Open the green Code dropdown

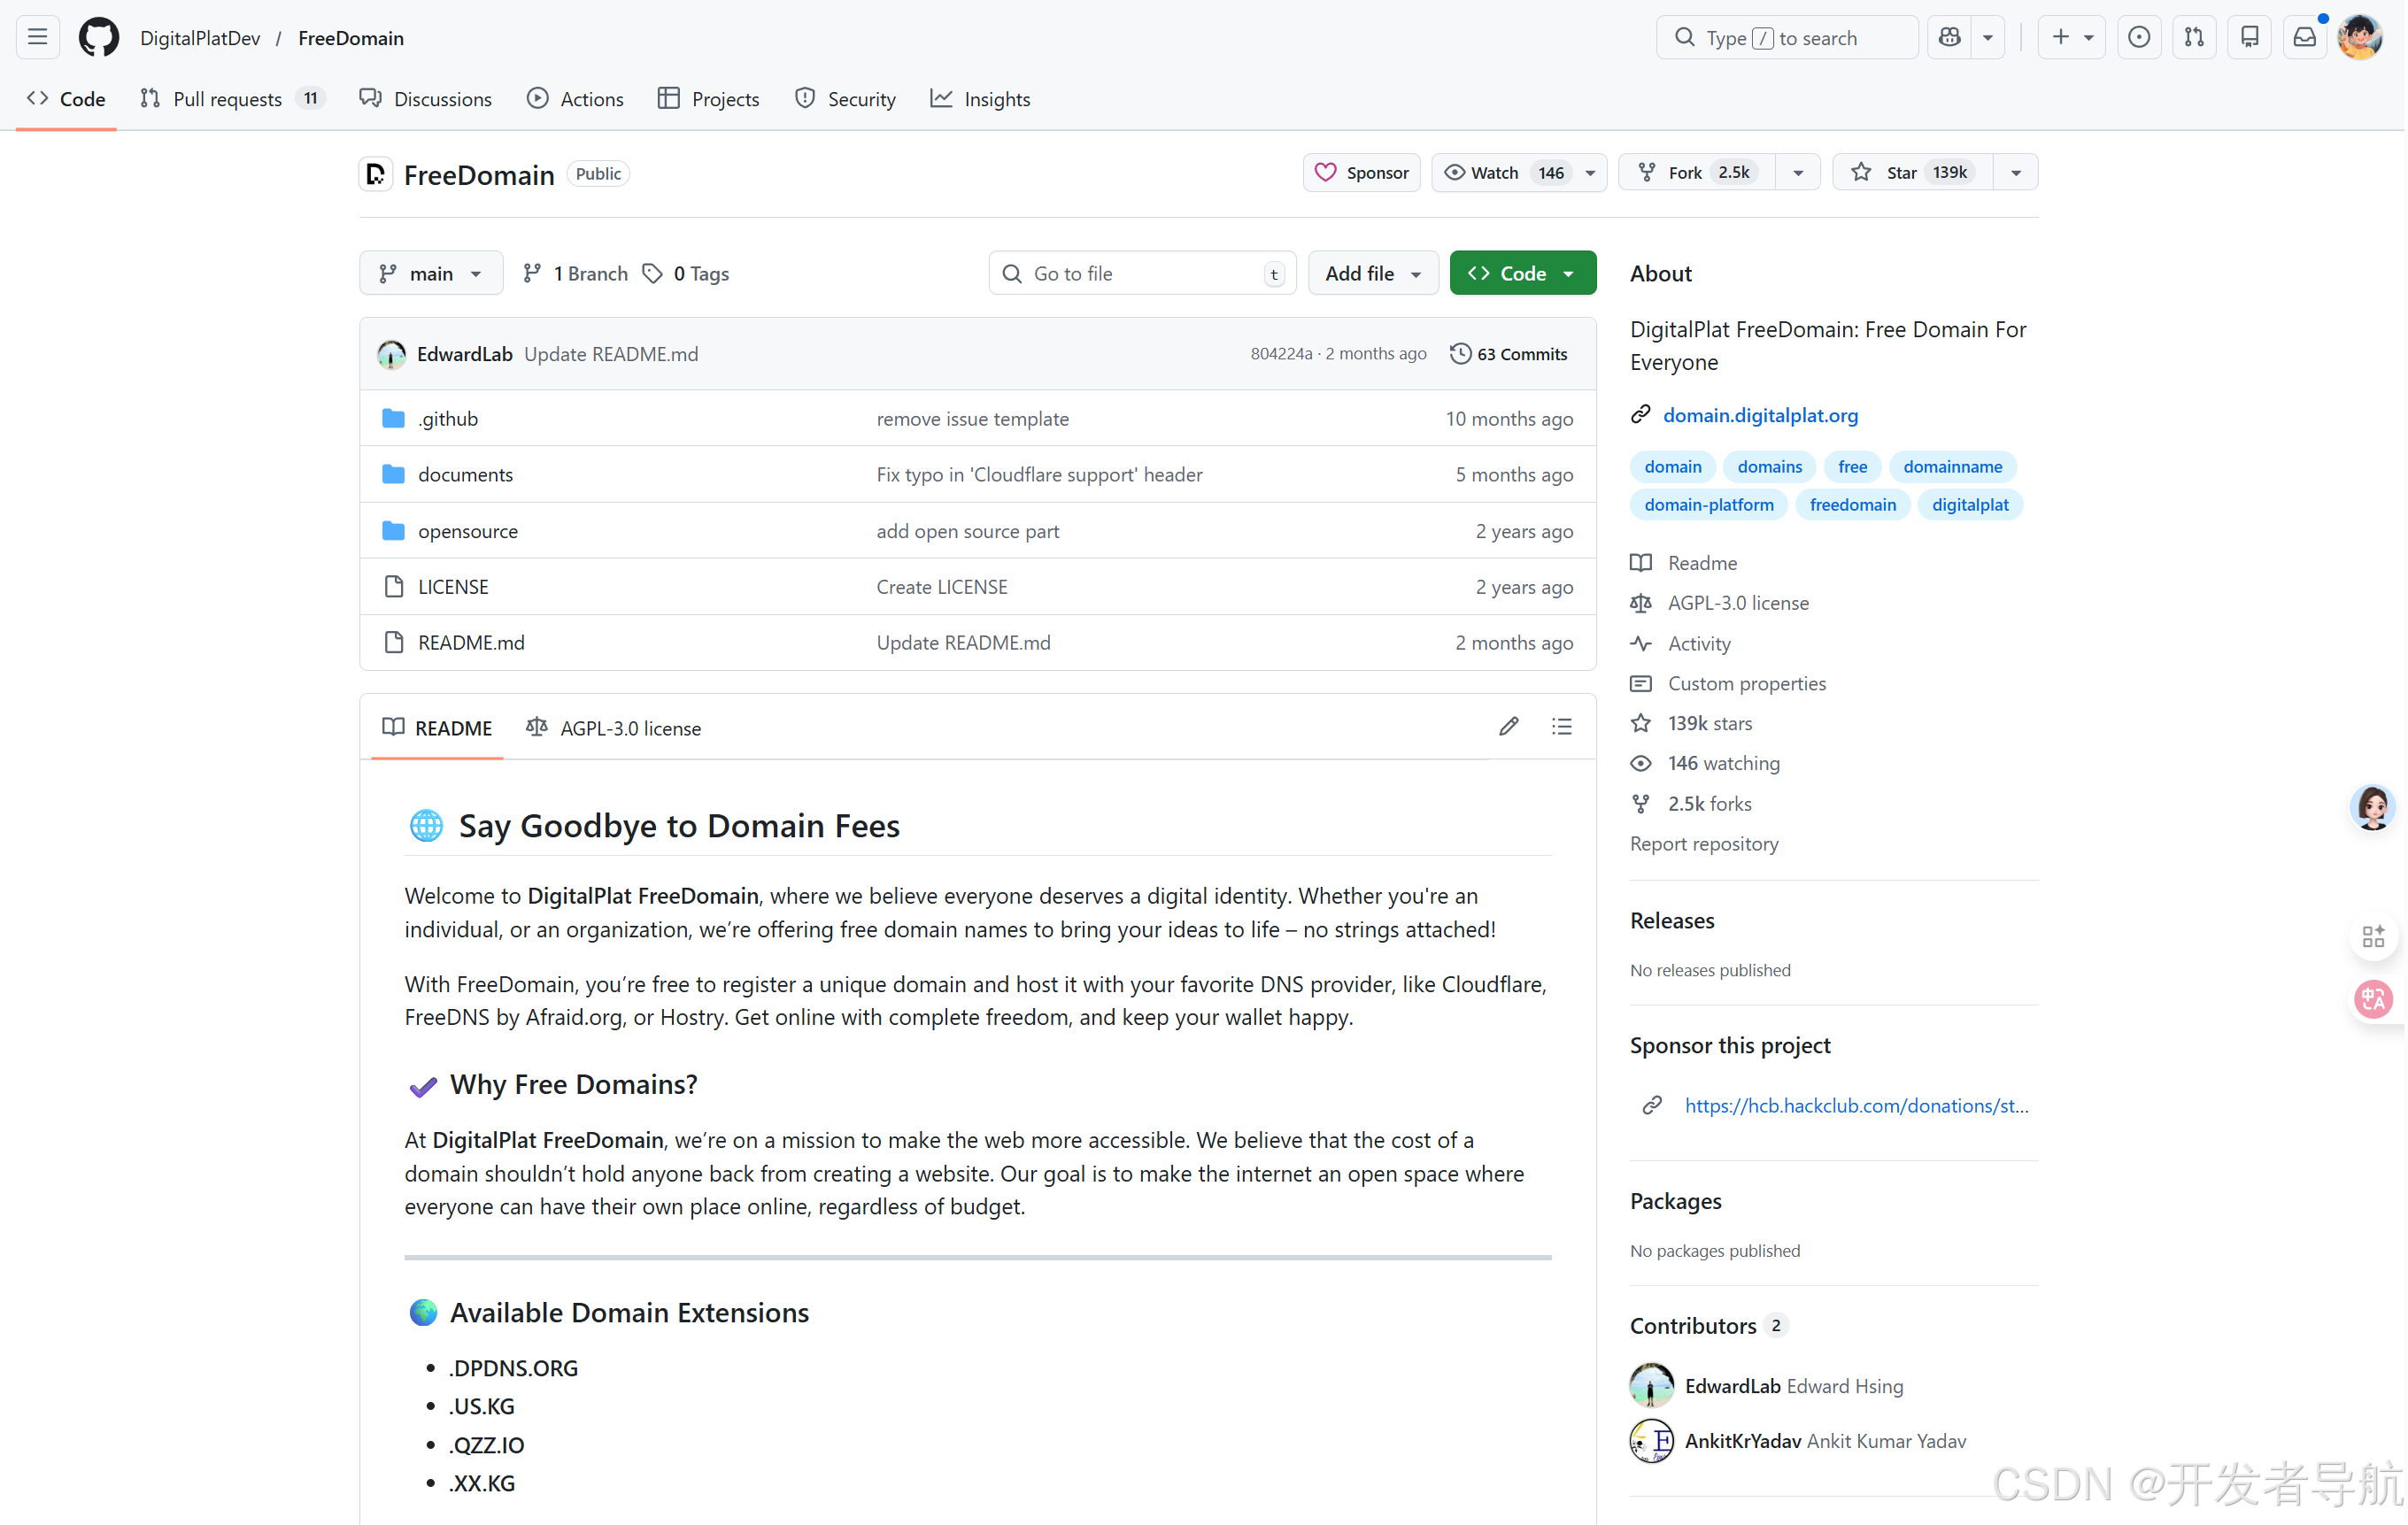[x=1521, y=273]
